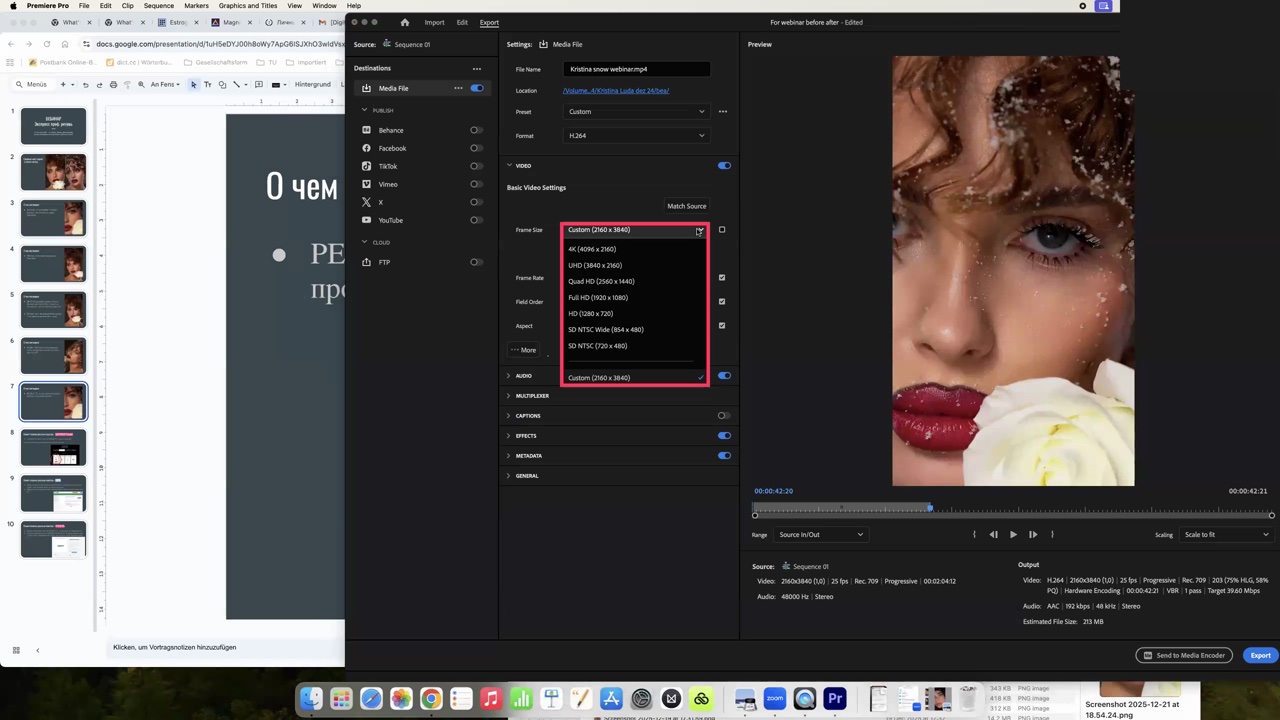Click the blue Export button
The height and width of the screenshot is (720, 1280).
(x=1260, y=656)
